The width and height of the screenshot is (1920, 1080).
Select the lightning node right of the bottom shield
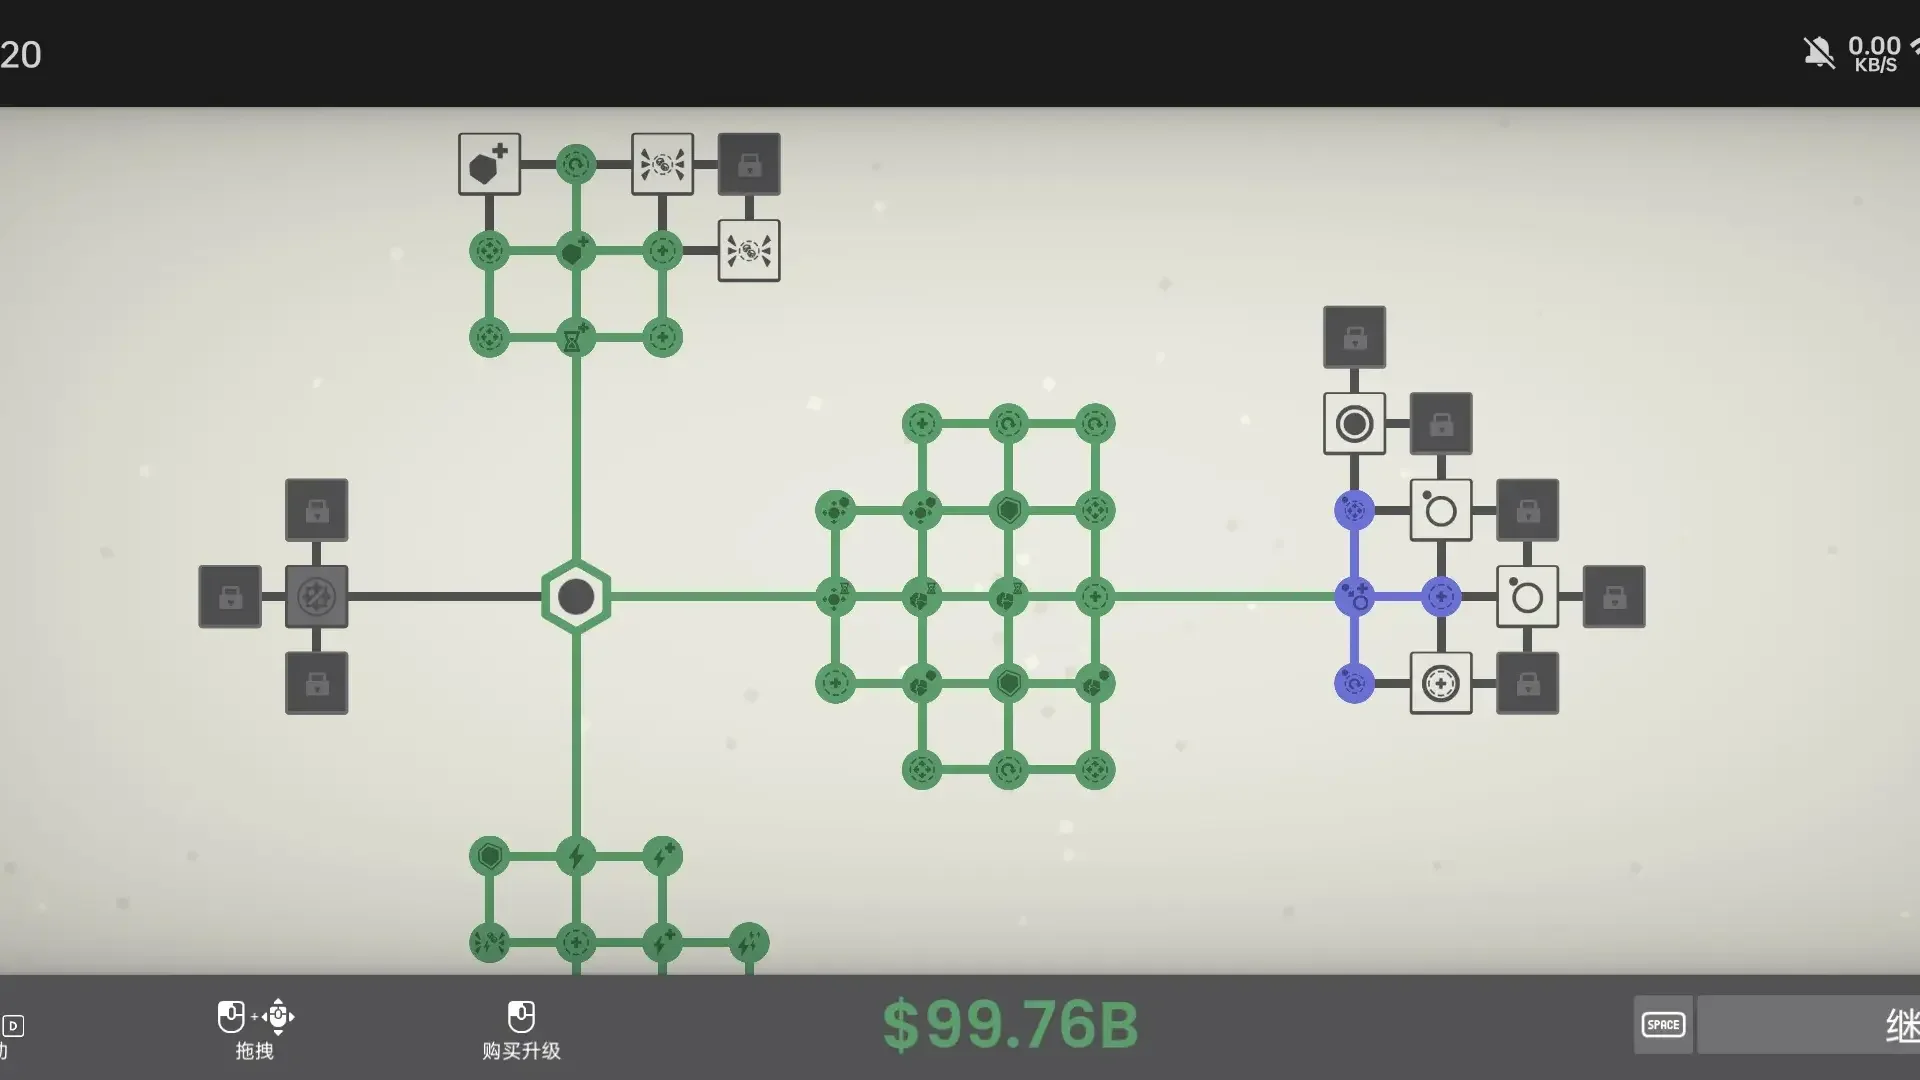coord(576,857)
